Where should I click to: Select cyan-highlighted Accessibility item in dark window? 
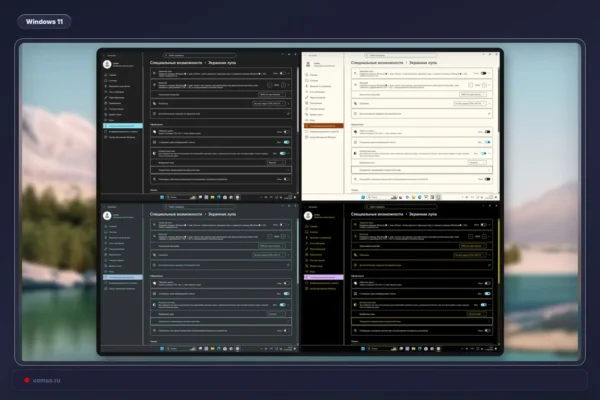[123, 126]
